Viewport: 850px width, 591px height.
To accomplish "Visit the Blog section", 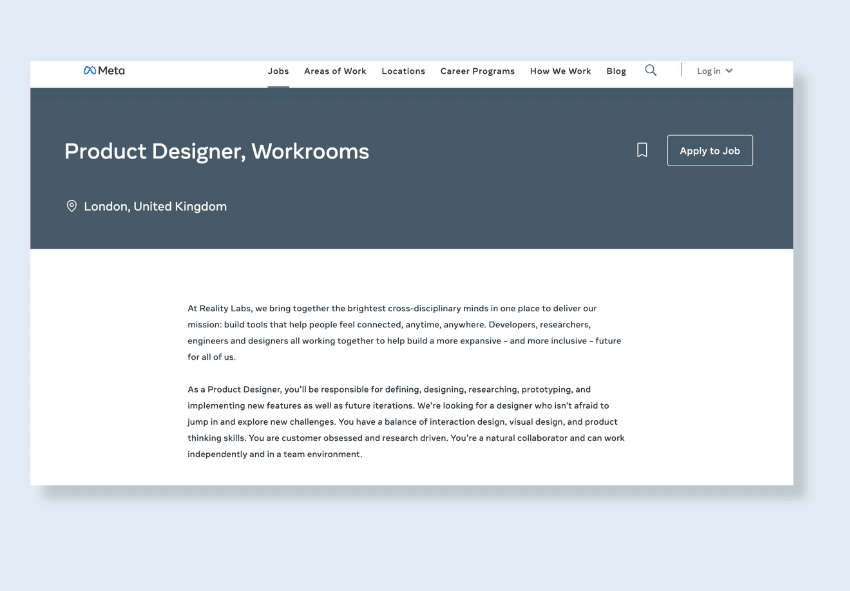I will click(616, 71).
